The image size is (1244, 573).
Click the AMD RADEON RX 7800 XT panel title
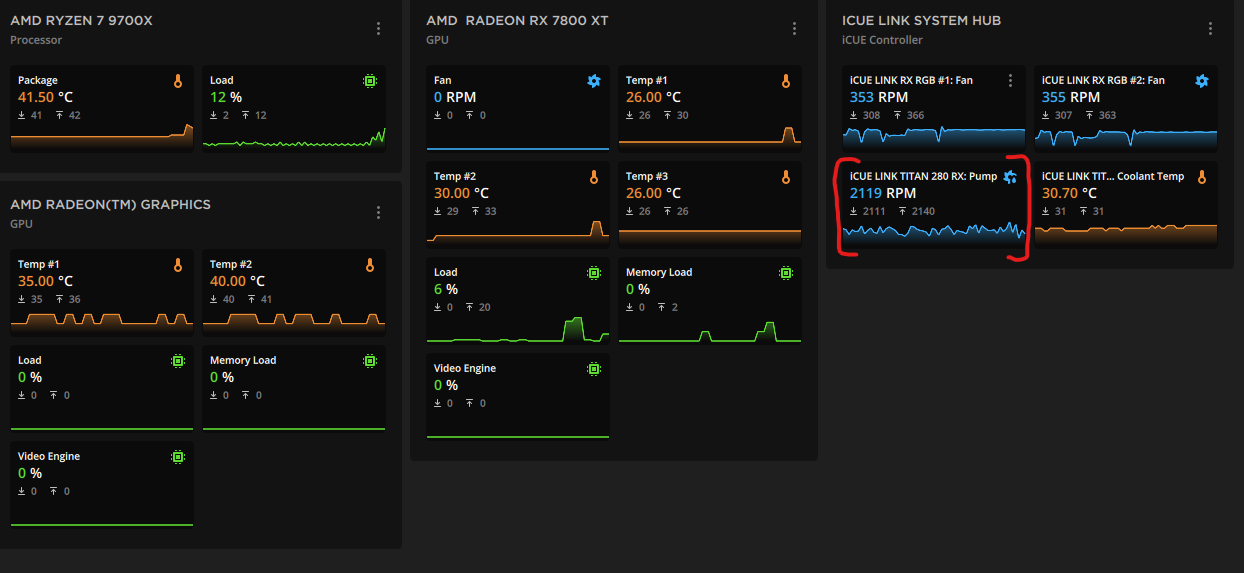tap(517, 21)
